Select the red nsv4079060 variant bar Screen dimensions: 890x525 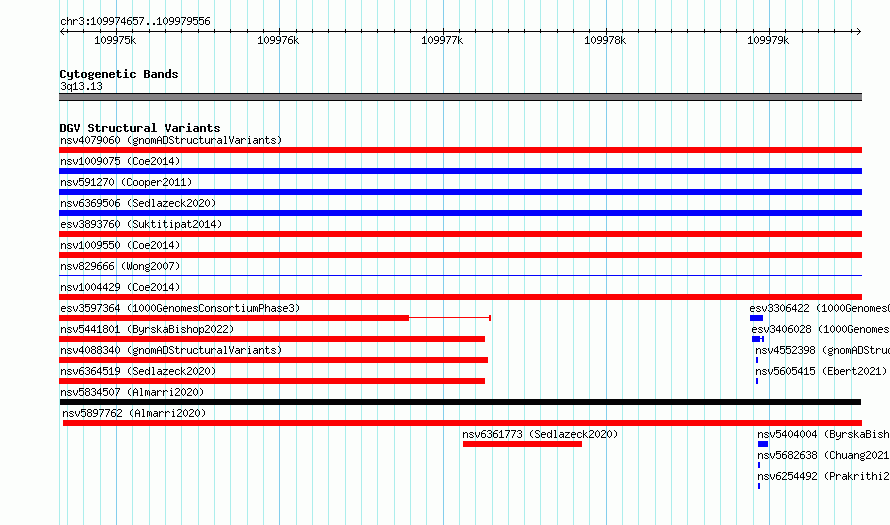coord(460,150)
